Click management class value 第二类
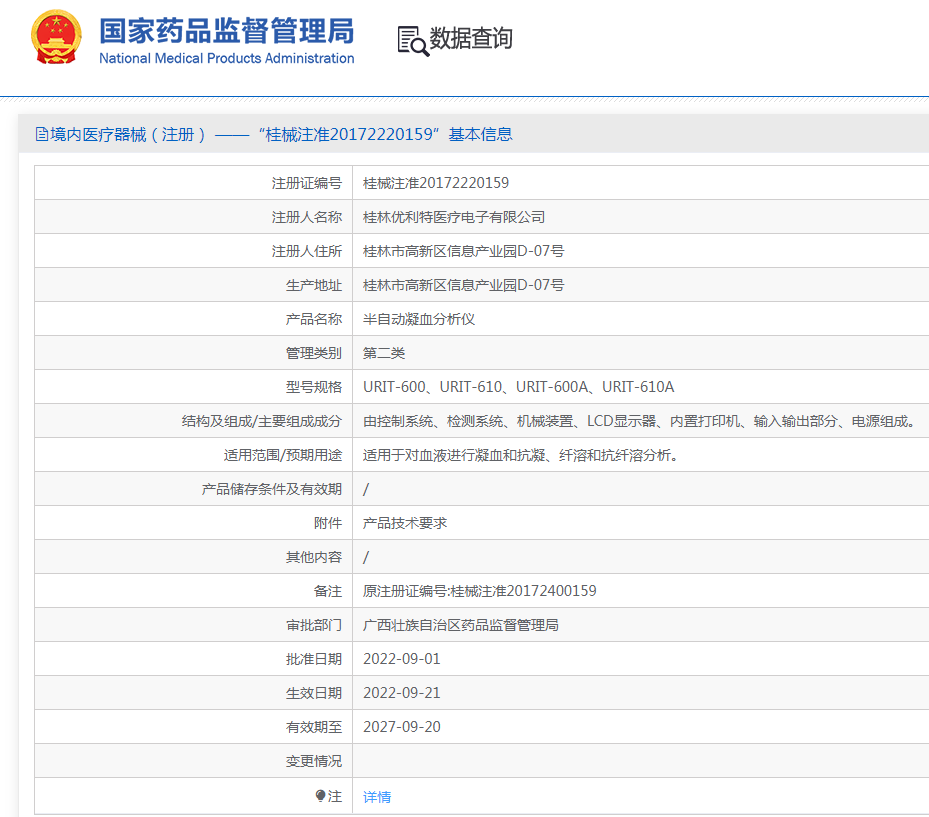 [x=384, y=353]
